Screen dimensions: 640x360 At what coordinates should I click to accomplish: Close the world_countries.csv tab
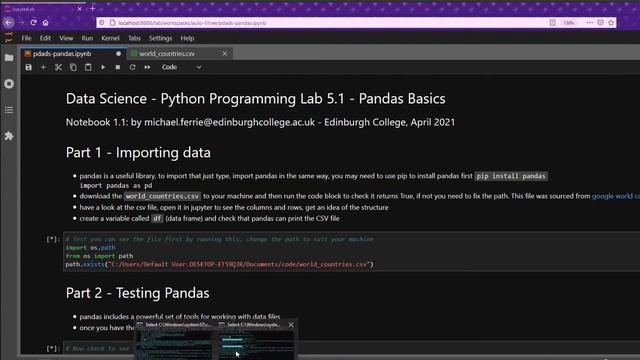coord(224,53)
